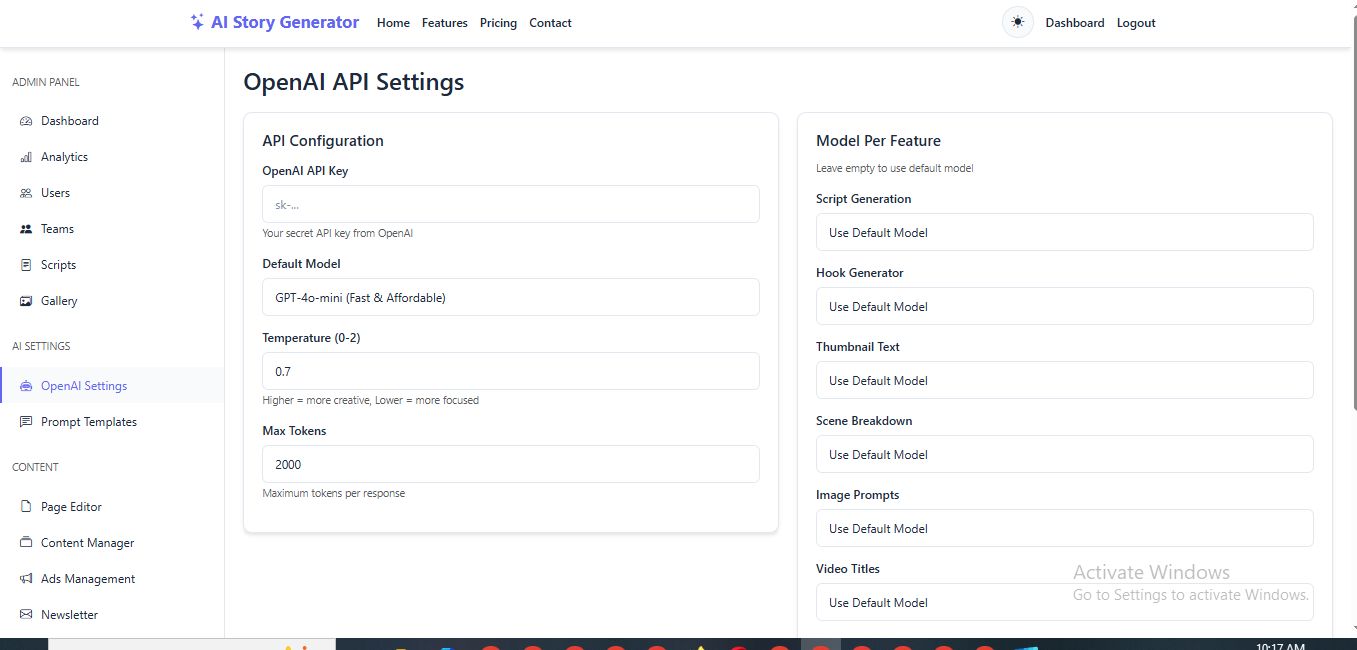Click the Dashboard gauge icon in sidebar
Screen dimensions: 1357x650
26,121
